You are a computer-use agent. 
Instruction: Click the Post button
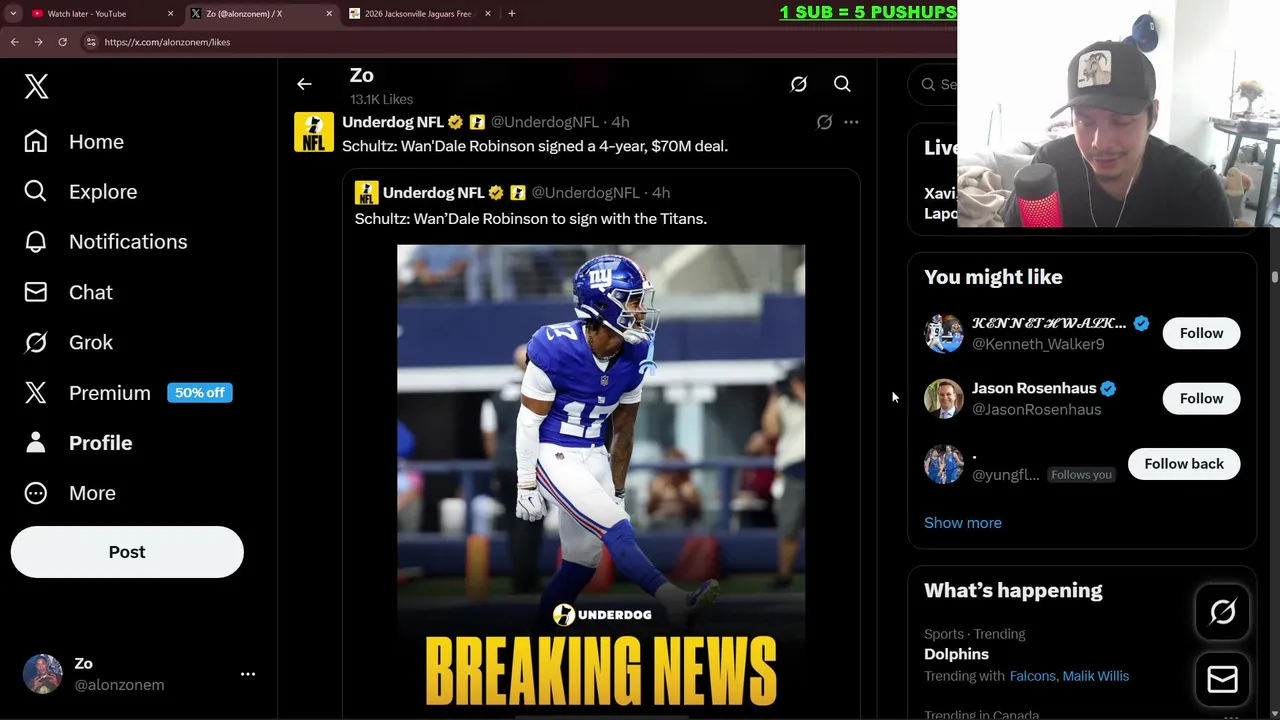click(127, 552)
